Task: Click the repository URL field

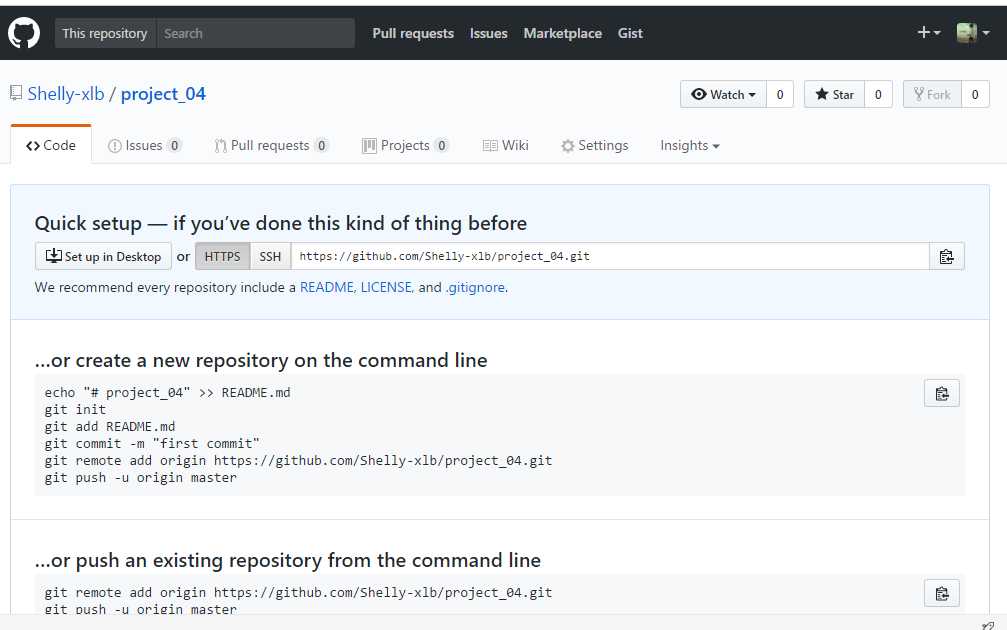Action: (x=609, y=256)
